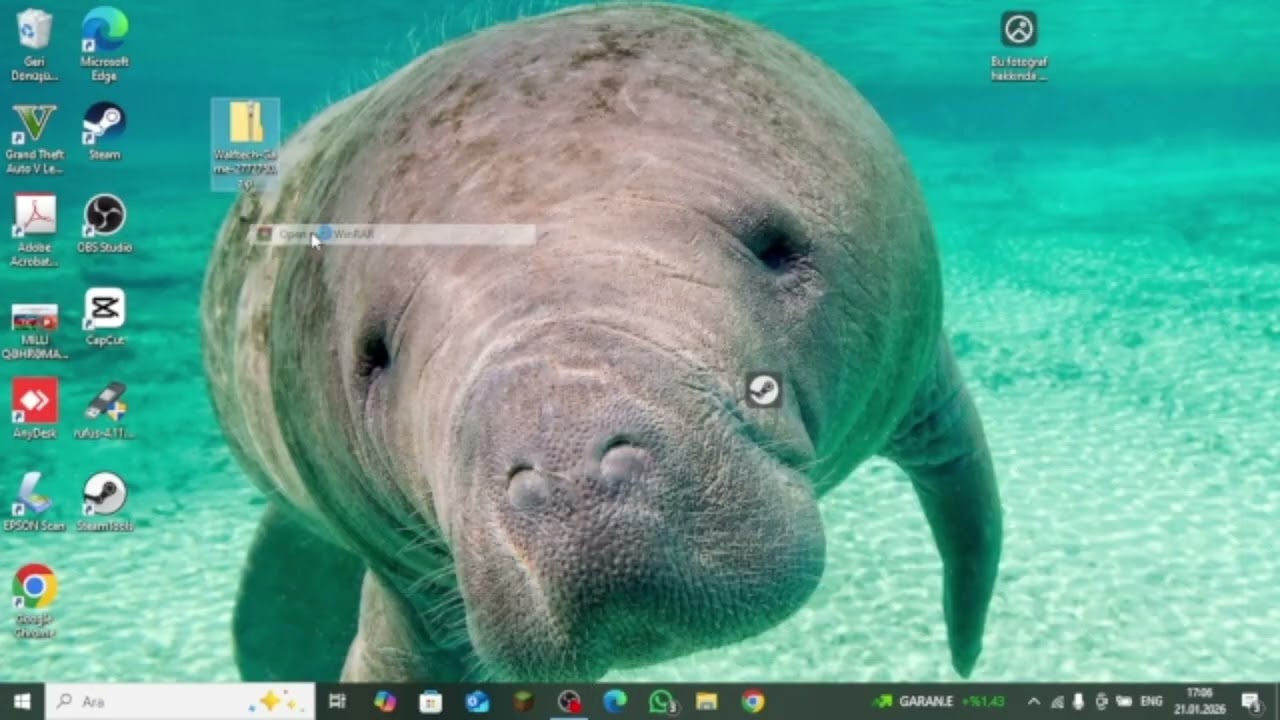1280x720 pixels.
Task: Open the Windows Start menu
Action: [x=22, y=702]
